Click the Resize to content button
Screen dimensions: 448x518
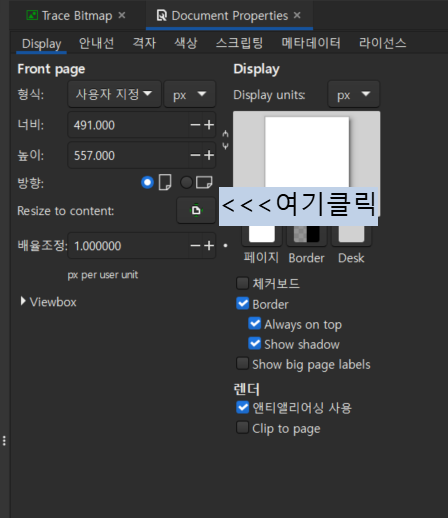tap(196, 210)
